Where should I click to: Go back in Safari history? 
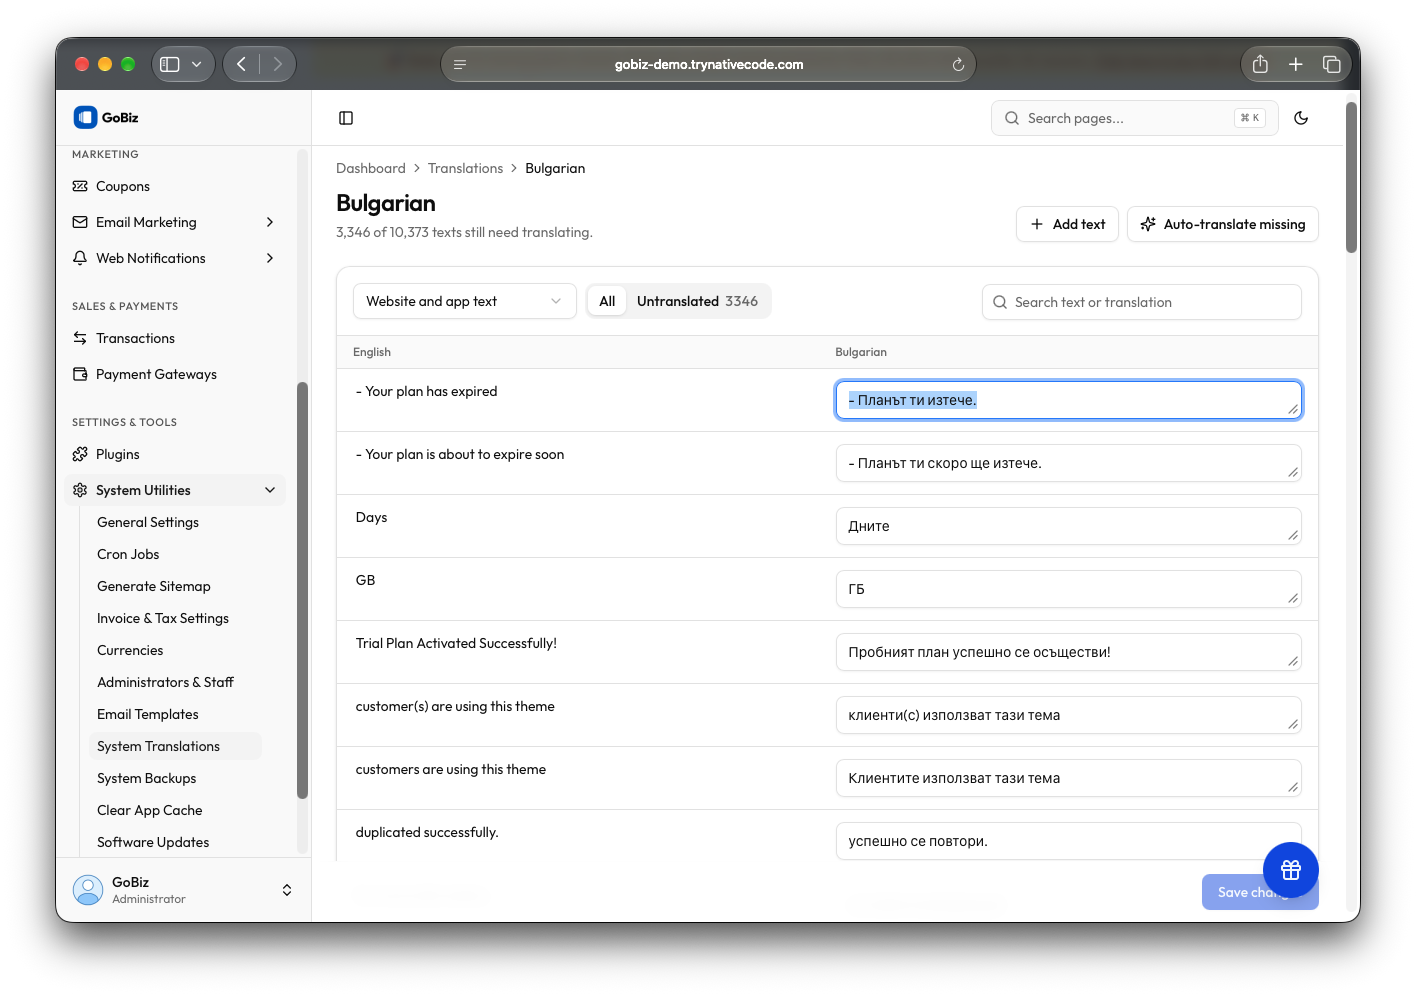coord(241,64)
